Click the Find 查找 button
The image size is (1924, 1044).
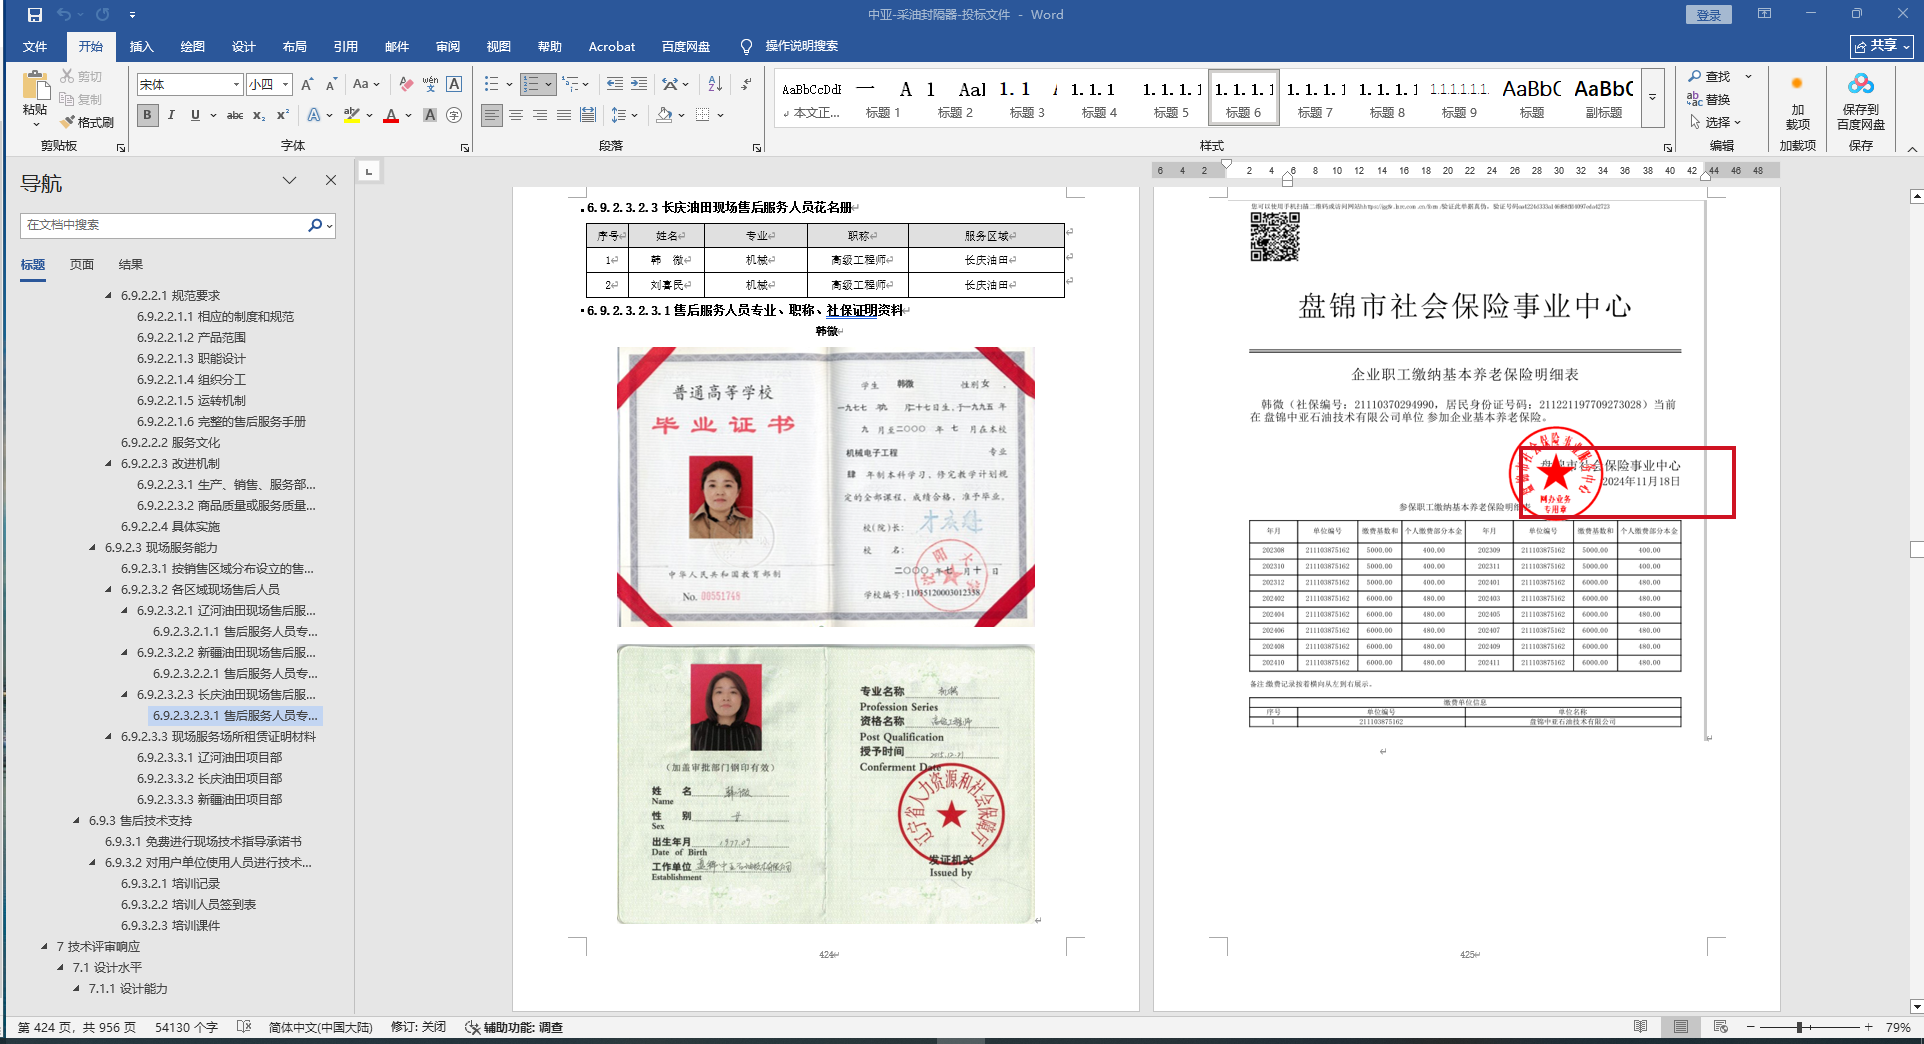1710,76
